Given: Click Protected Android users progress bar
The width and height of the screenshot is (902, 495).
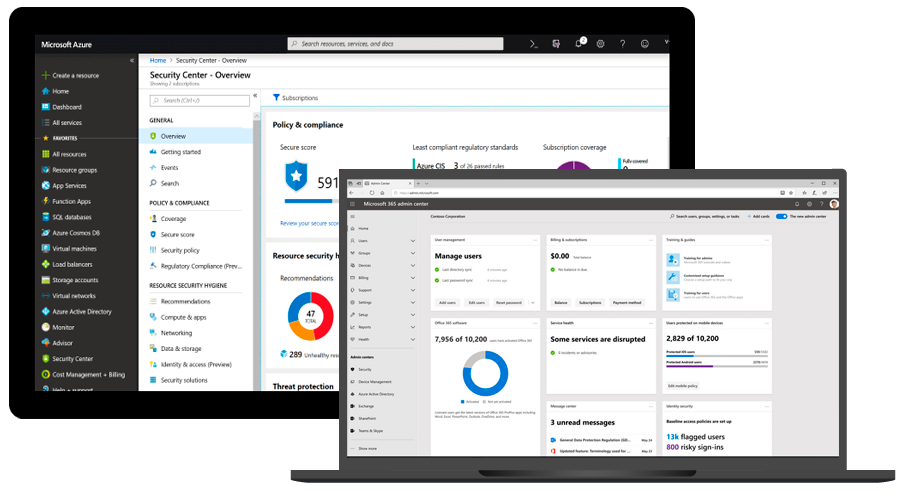Looking at the screenshot, I should 717,366.
